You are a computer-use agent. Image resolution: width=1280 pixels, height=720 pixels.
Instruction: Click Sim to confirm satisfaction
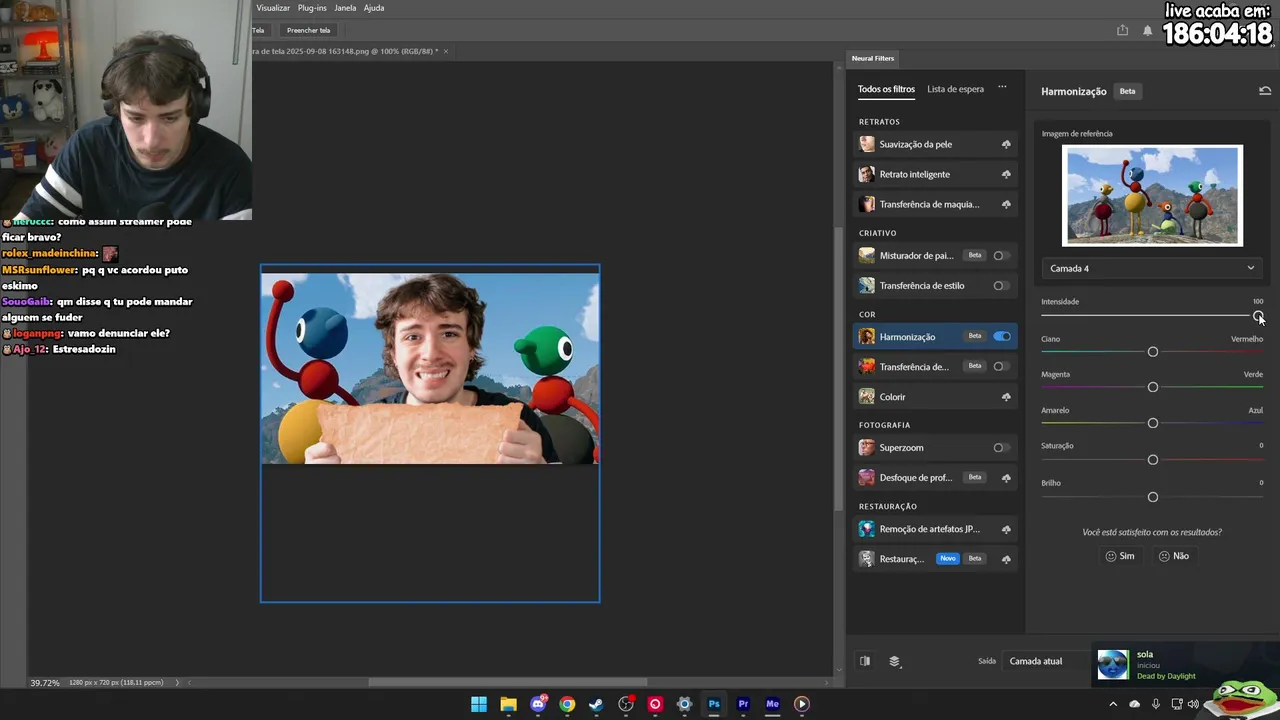pyautogui.click(x=1120, y=556)
